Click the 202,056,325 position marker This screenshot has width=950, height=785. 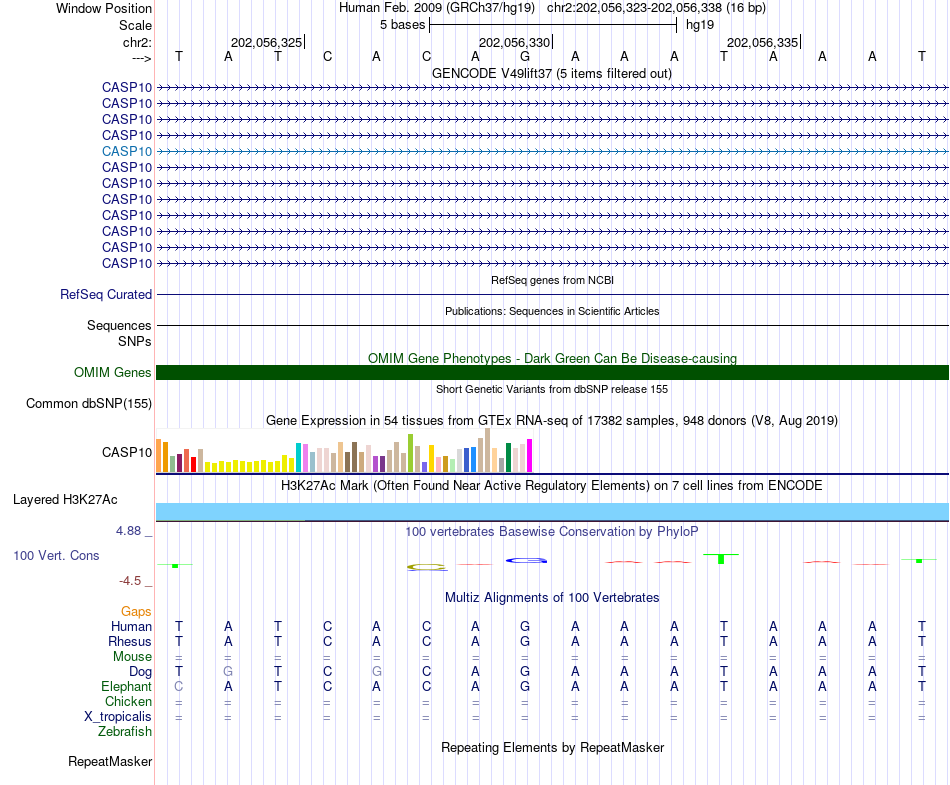click(267, 42)
